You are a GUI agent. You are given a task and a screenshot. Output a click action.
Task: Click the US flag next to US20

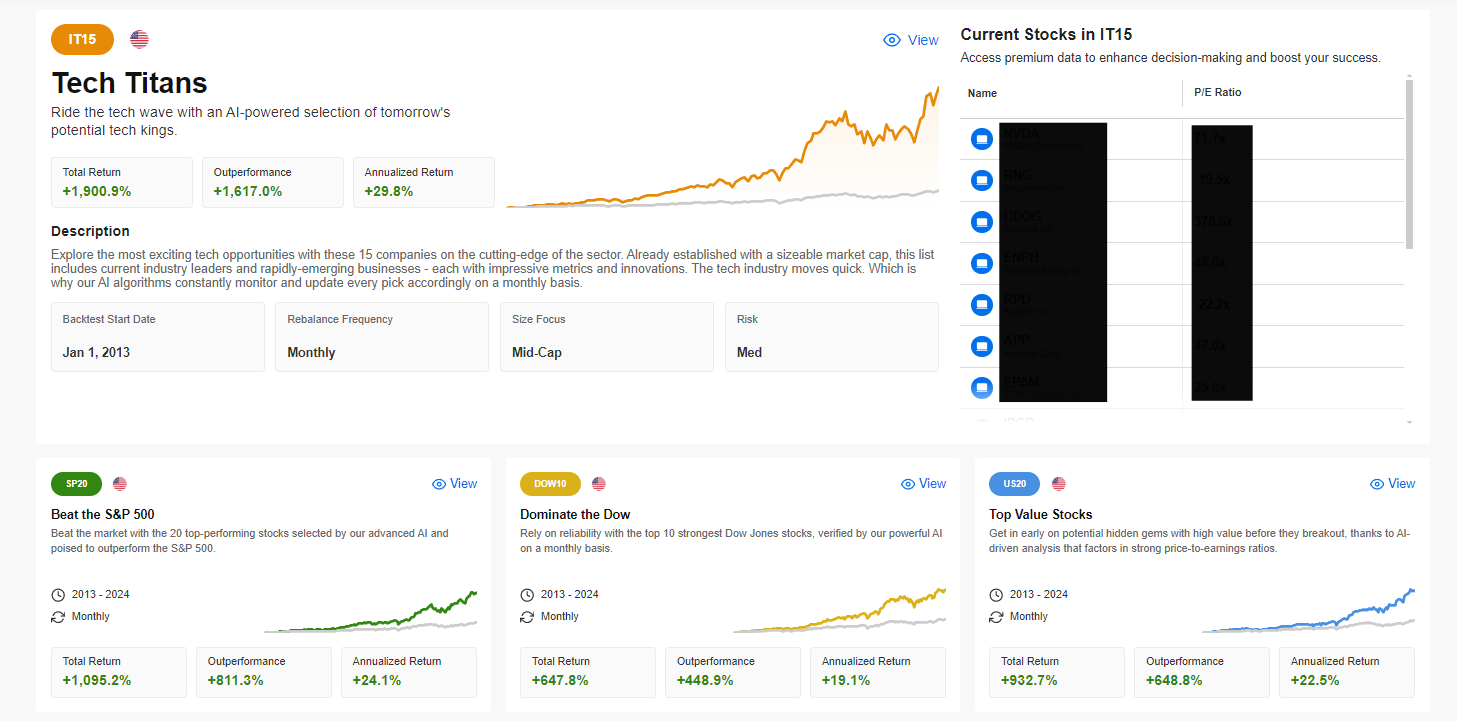(x=1058, y=484)
